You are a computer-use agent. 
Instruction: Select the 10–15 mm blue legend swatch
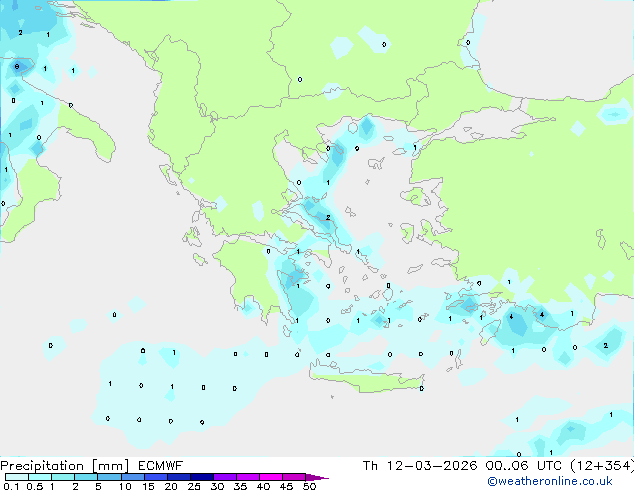pyautogui.click(x=132, y=477)
